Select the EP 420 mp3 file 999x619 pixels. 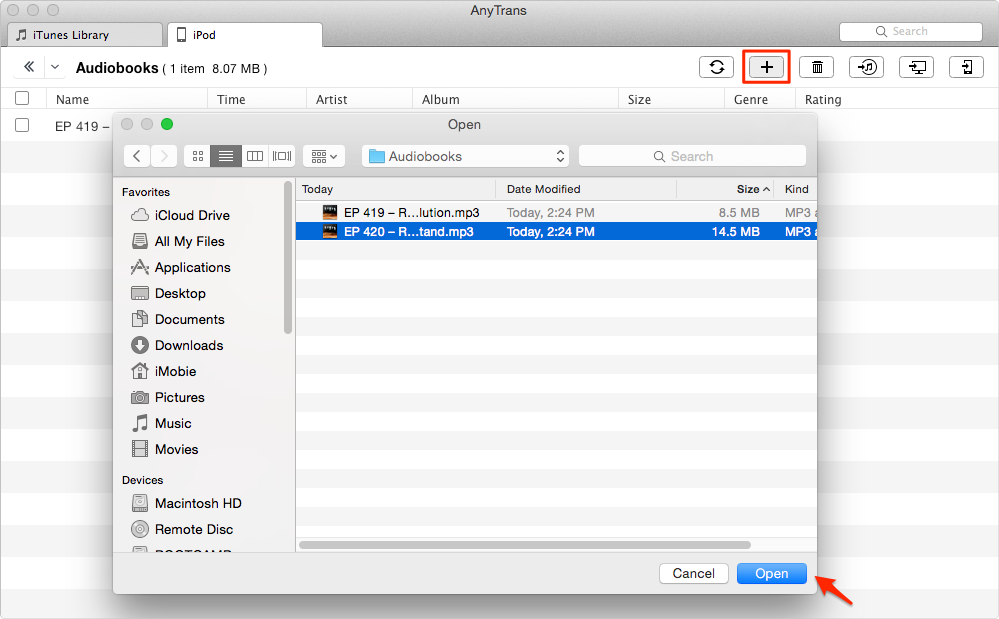556,231
